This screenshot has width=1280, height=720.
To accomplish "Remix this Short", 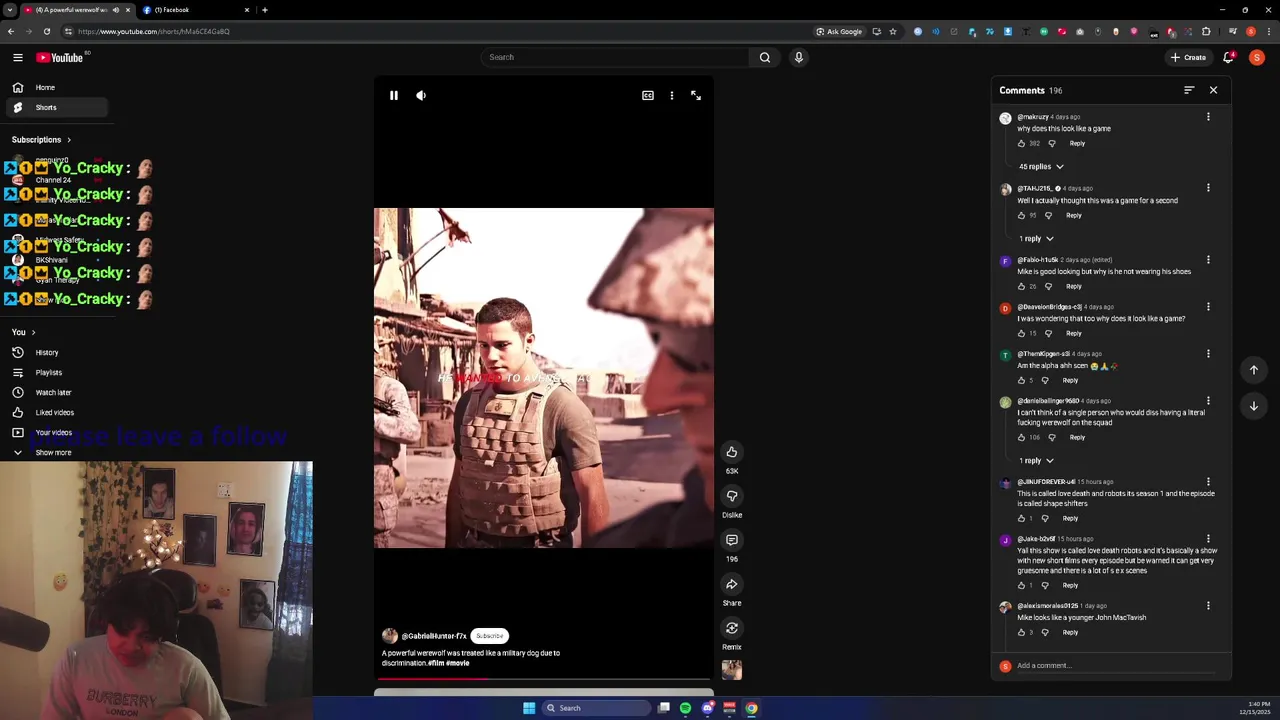I will (732, 628).
